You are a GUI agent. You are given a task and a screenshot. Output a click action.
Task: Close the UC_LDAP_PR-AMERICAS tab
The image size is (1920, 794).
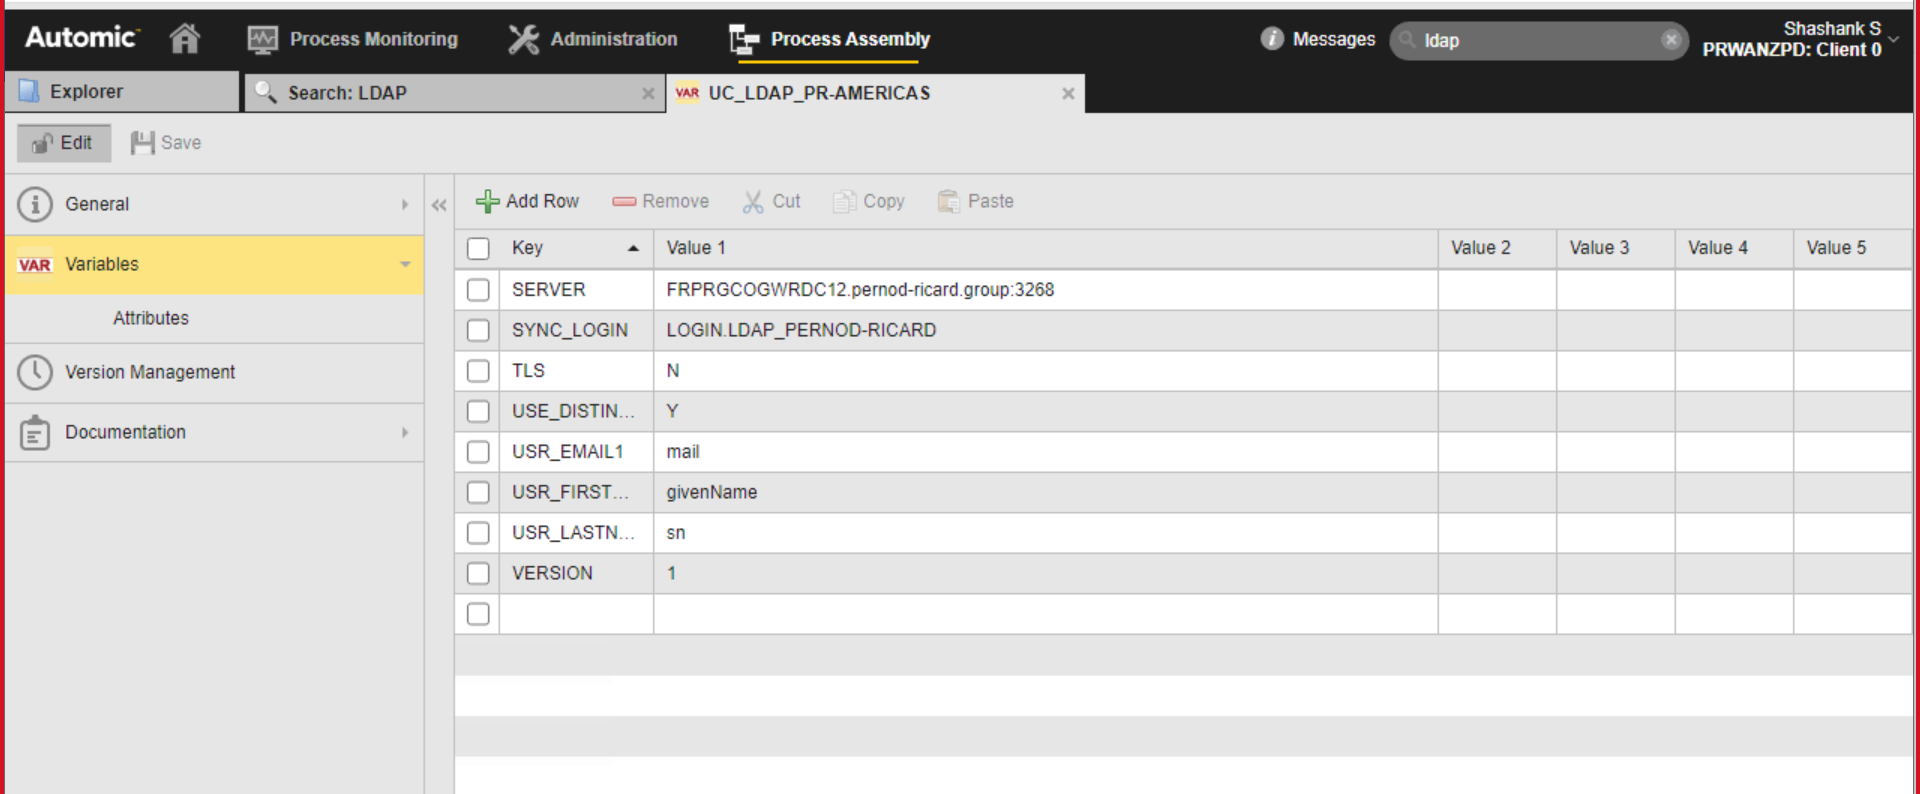click(1068, 94)
